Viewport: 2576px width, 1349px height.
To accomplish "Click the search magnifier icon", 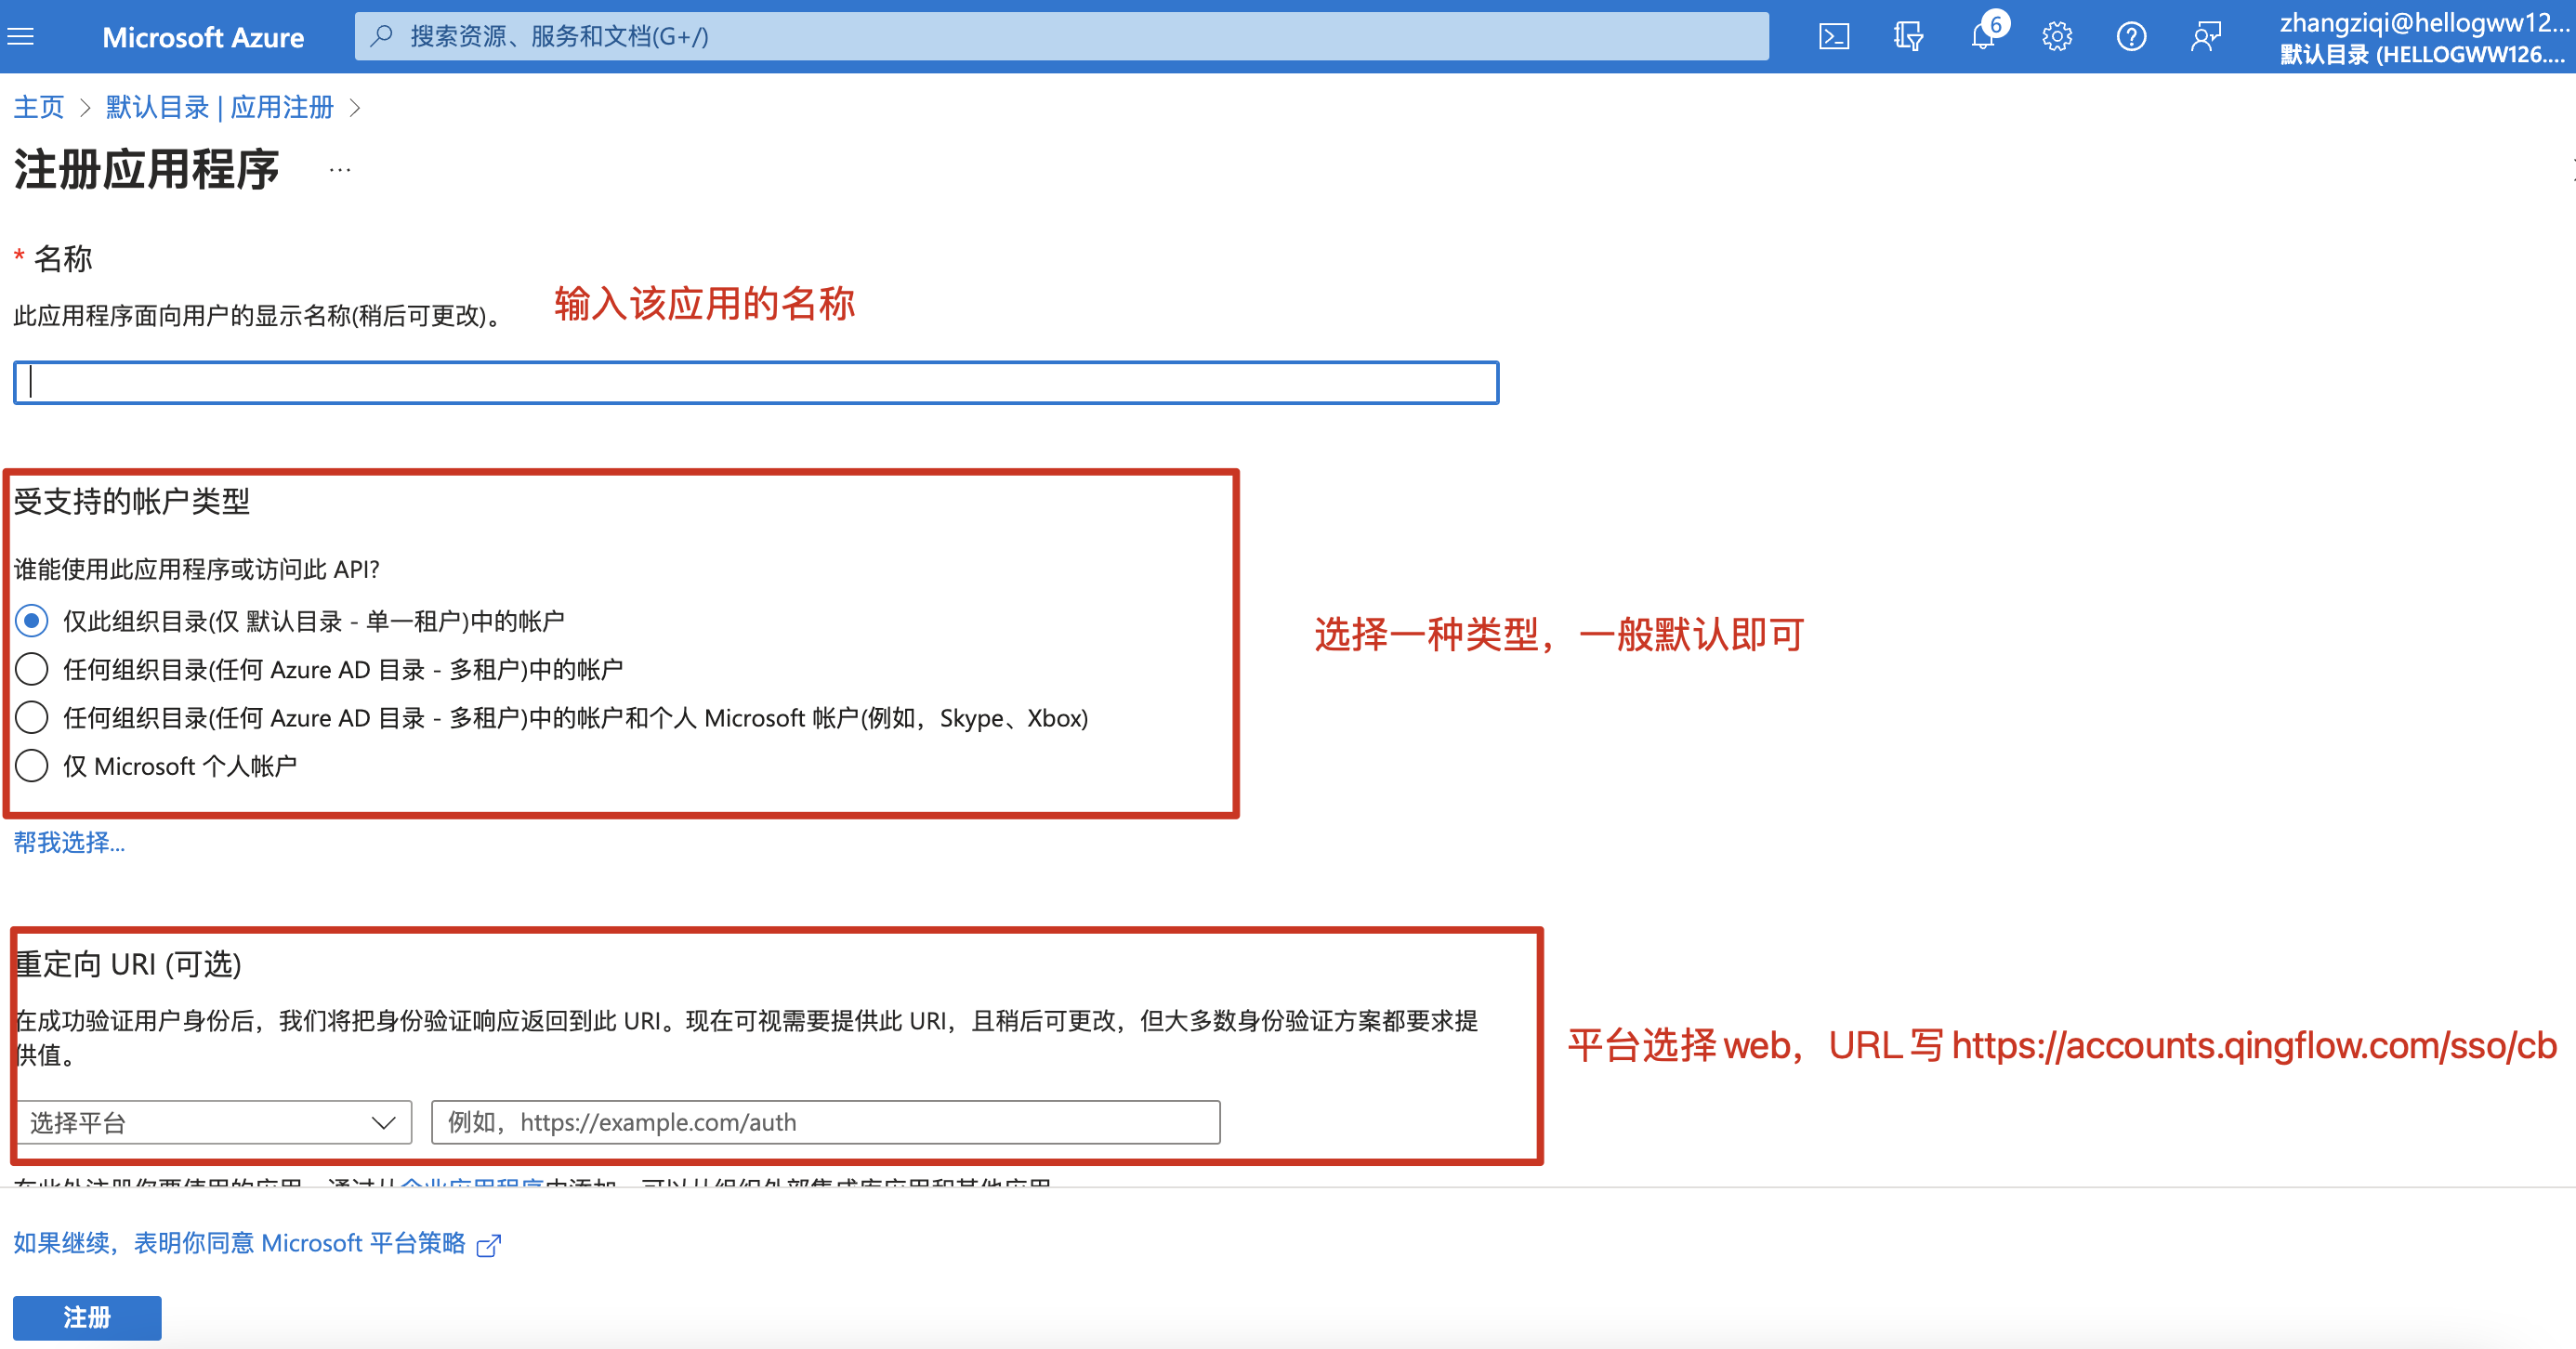I will (x=381, y=37).
